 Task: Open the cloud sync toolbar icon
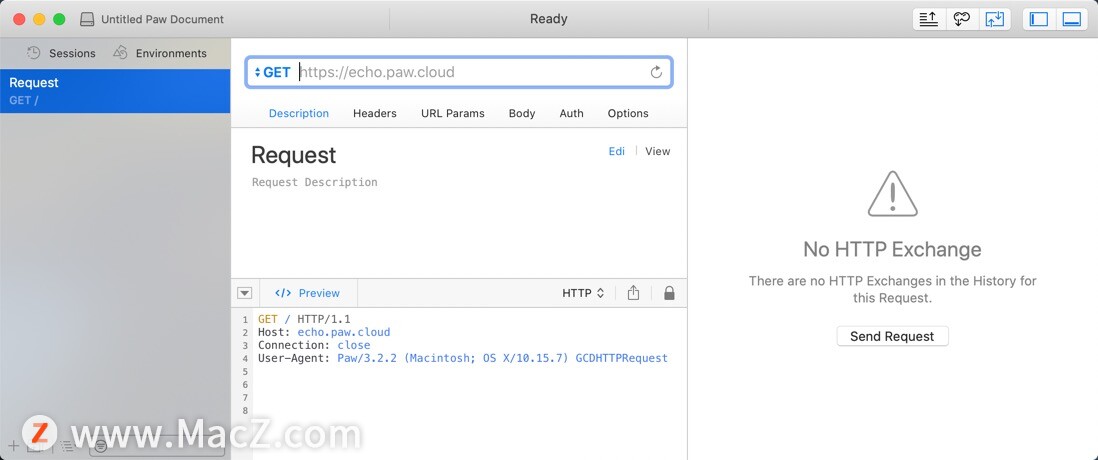[x=961, y=19]
